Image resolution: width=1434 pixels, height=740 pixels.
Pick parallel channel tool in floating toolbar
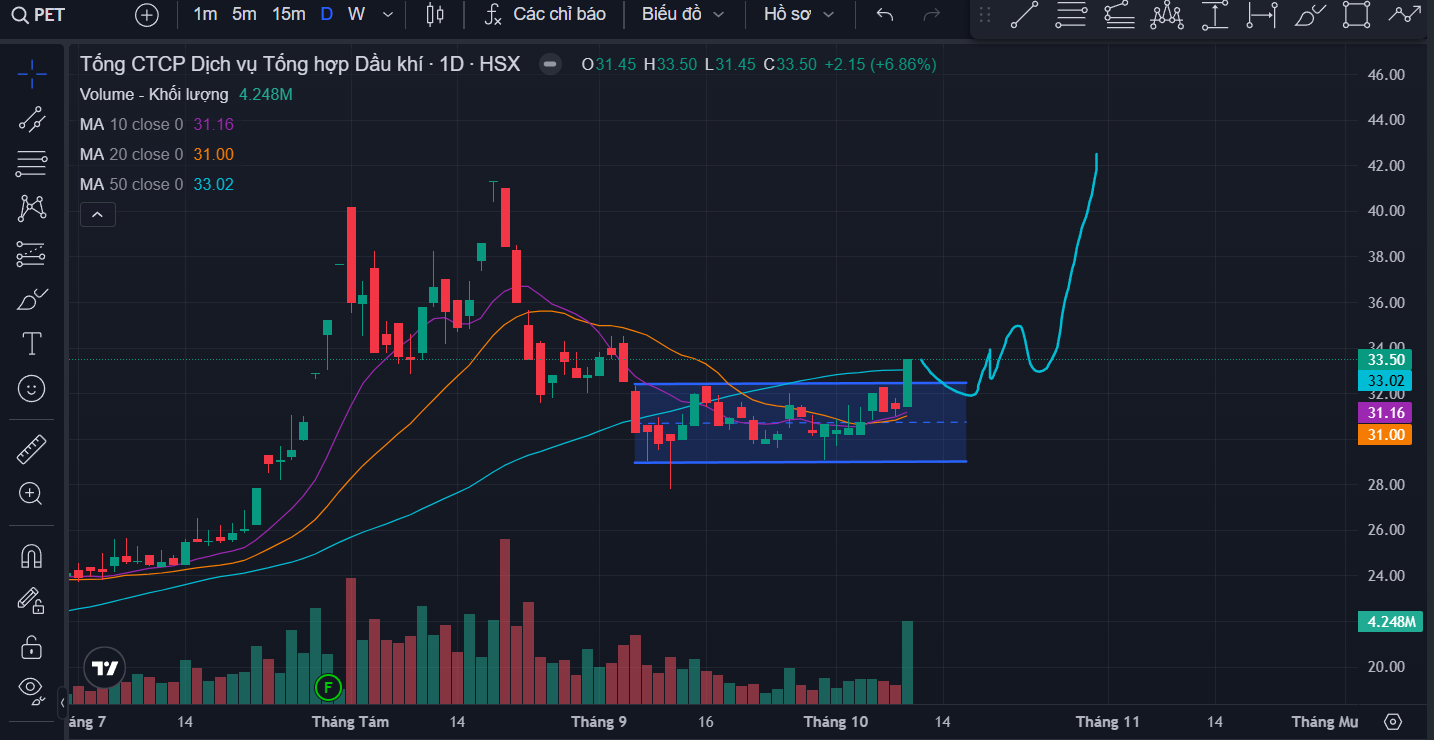click(1120, 15)
